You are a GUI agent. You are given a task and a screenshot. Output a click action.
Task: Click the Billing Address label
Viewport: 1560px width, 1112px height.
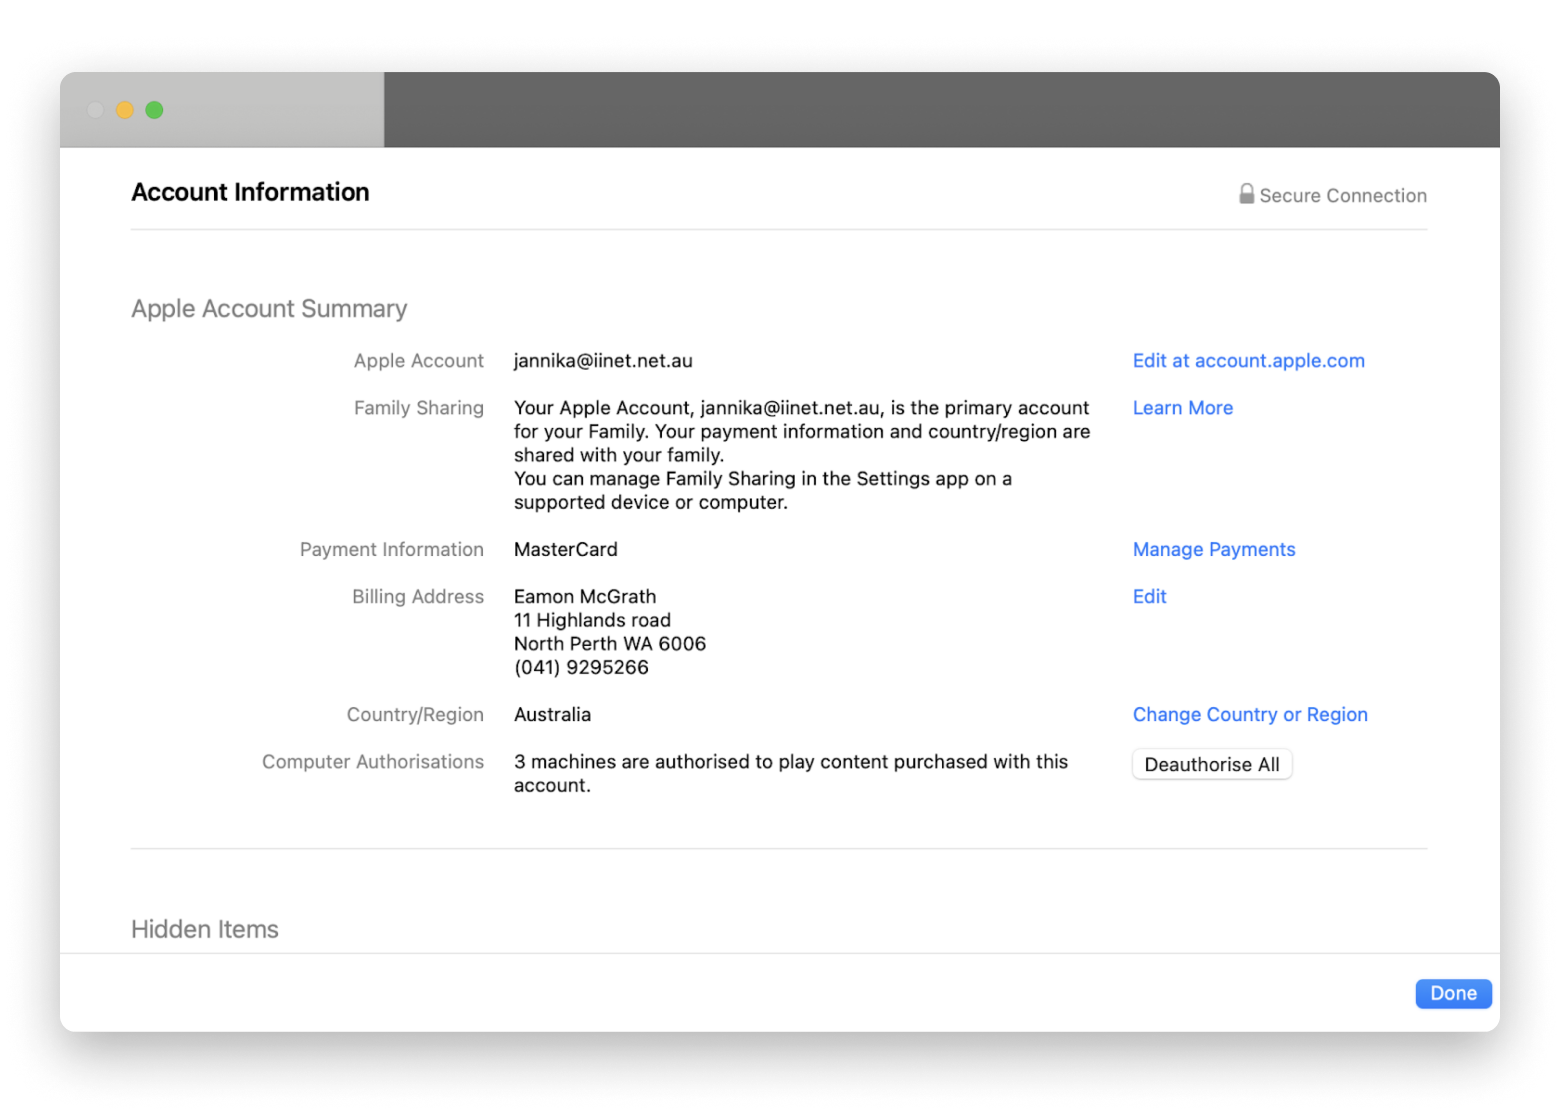418,596
